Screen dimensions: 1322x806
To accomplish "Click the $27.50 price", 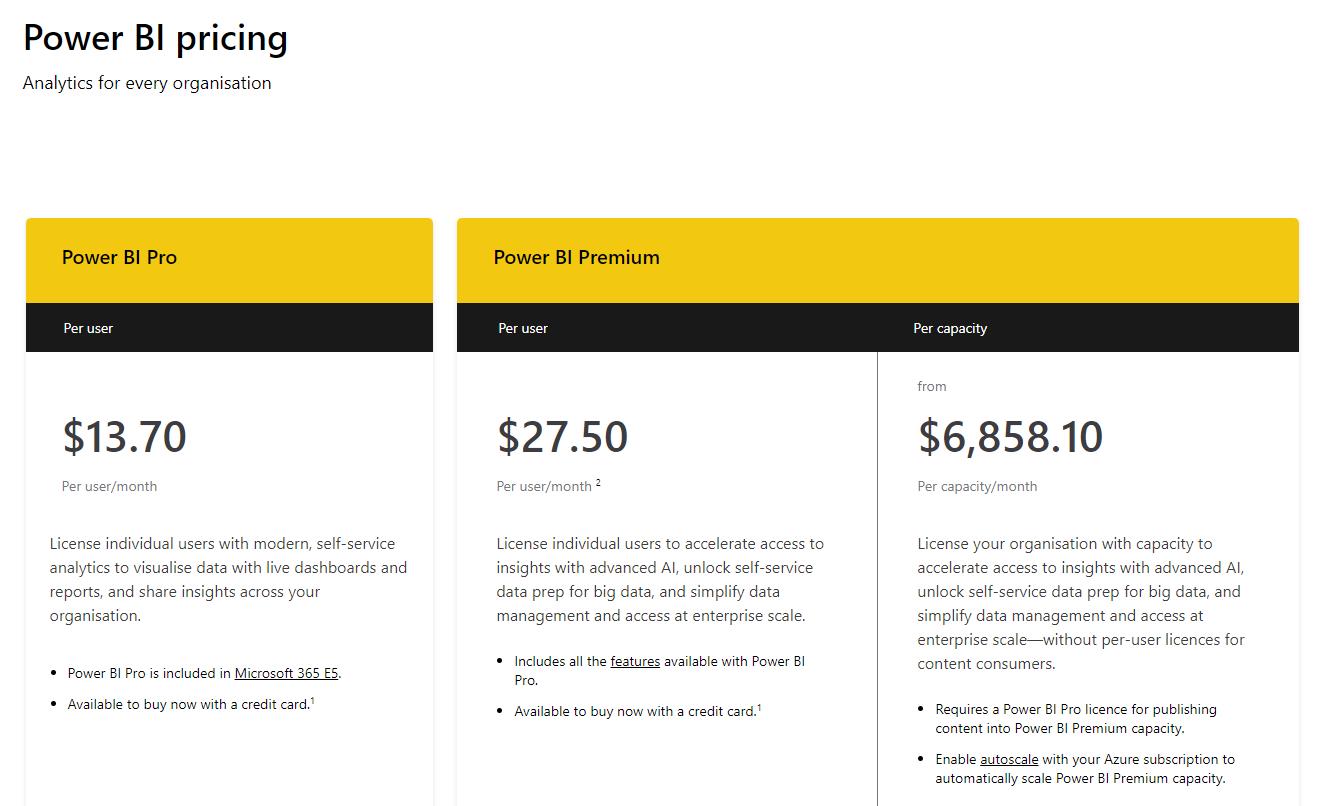I will 562,437.
